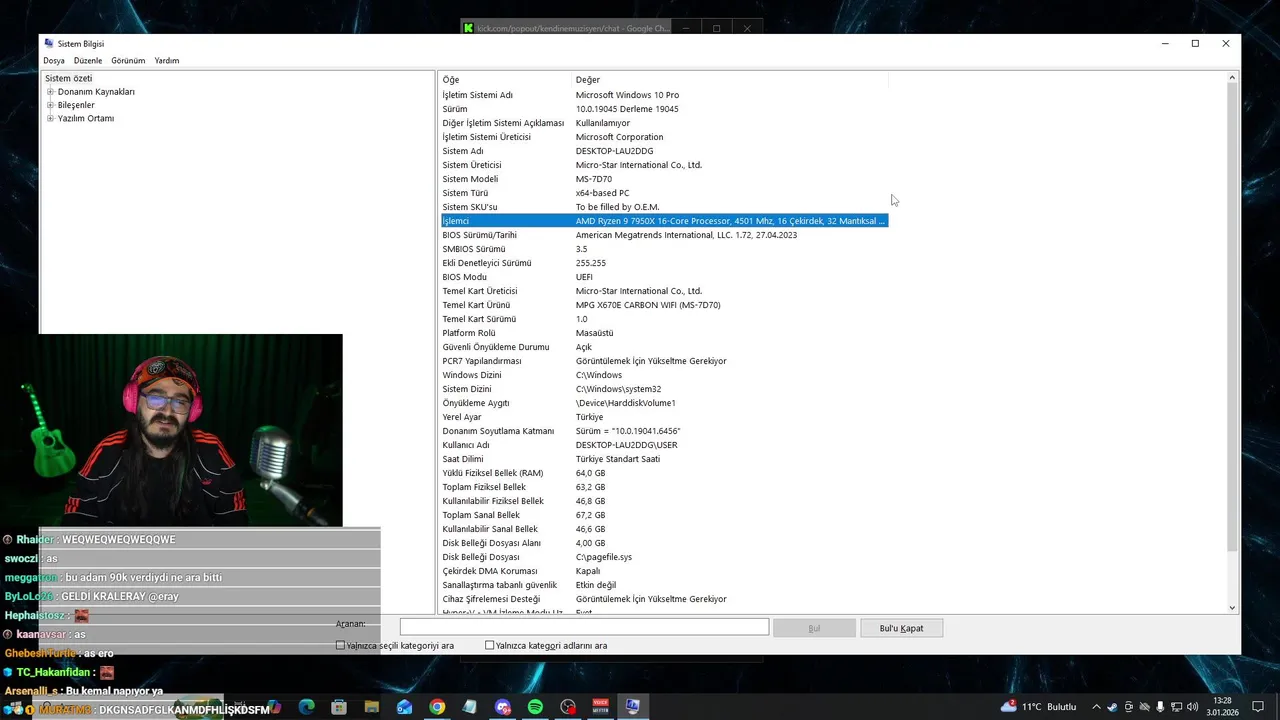Open Microsoft Edge from the taskbar
1280x720 pixels.
tap(307, 707)
